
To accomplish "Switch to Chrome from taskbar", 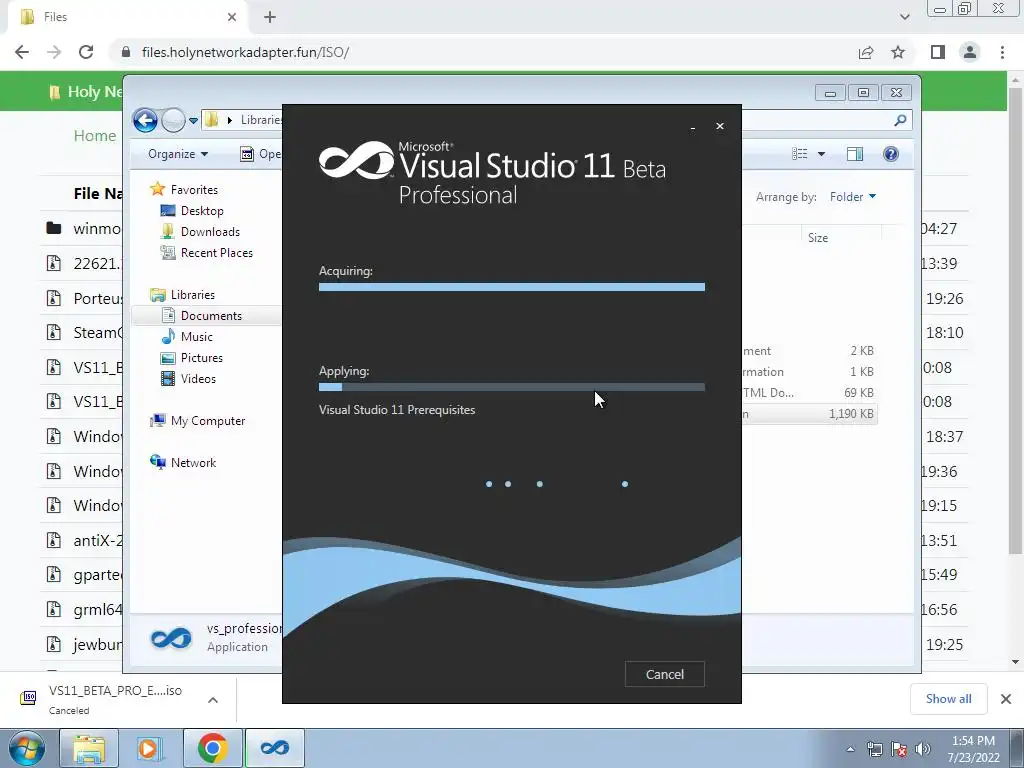I will click(x=212, y=748).
